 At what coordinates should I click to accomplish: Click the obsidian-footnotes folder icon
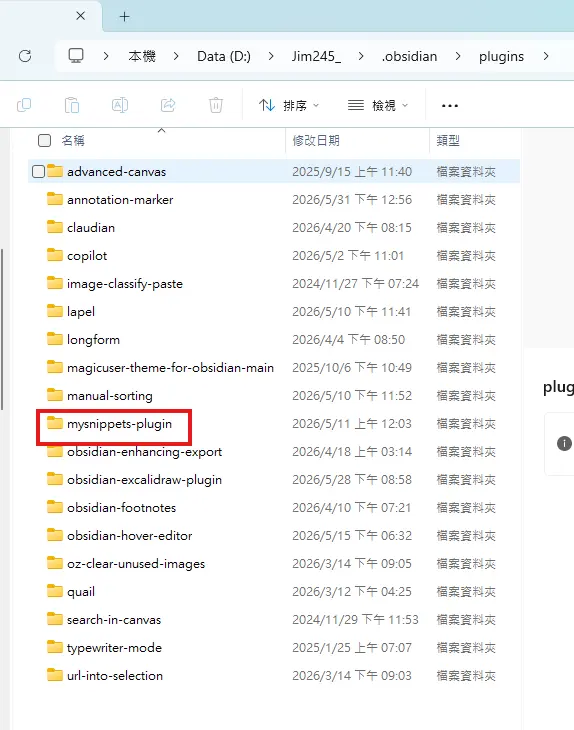coord(55,507)
